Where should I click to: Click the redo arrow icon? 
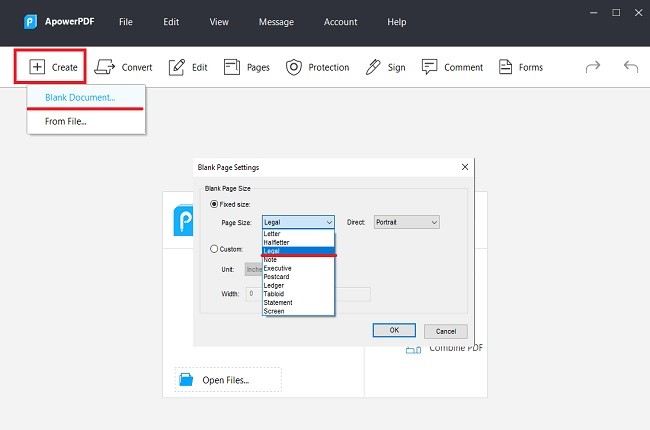pyautogui.click(x=593, y=67)
